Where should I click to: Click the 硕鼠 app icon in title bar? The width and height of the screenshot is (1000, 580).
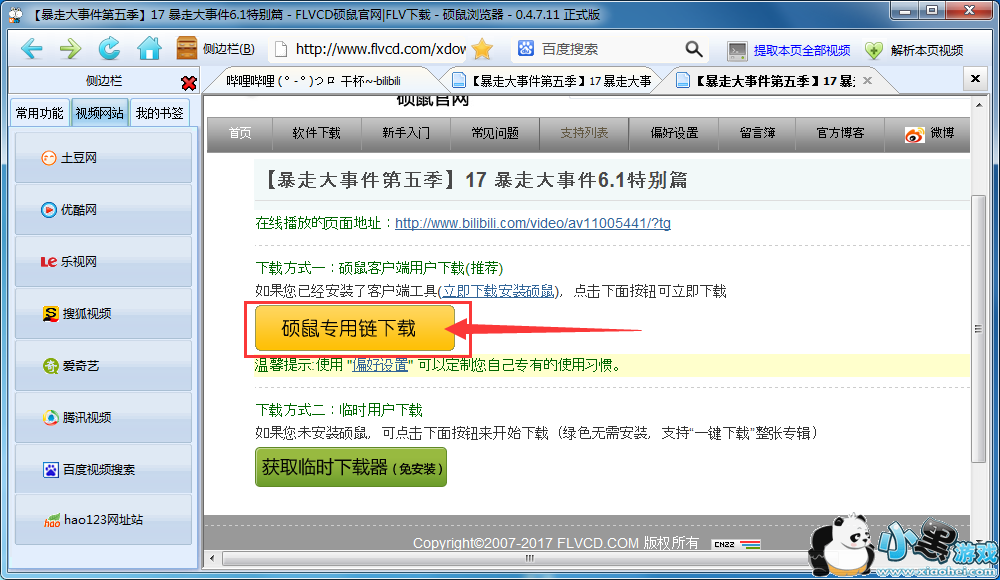tap(16, 14)
